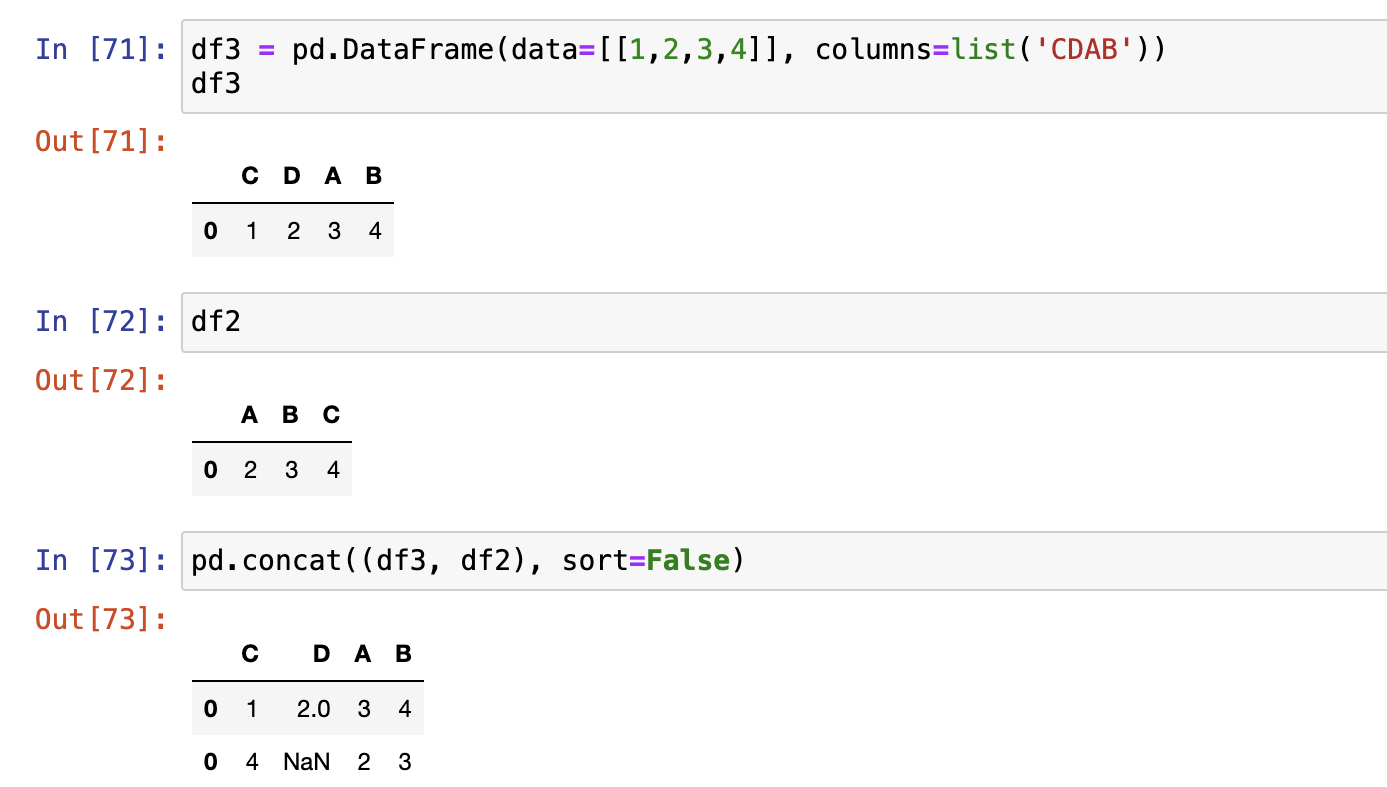Click value 4 under column C in Out[72]
Viewport: 1387px width, 787px height.
pos(333,470)
